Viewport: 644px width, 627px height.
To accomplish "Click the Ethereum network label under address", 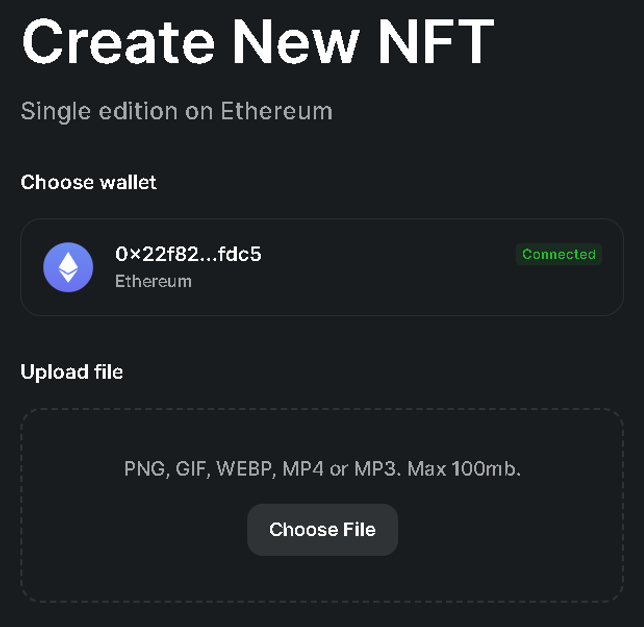I will tap(153, 281).
